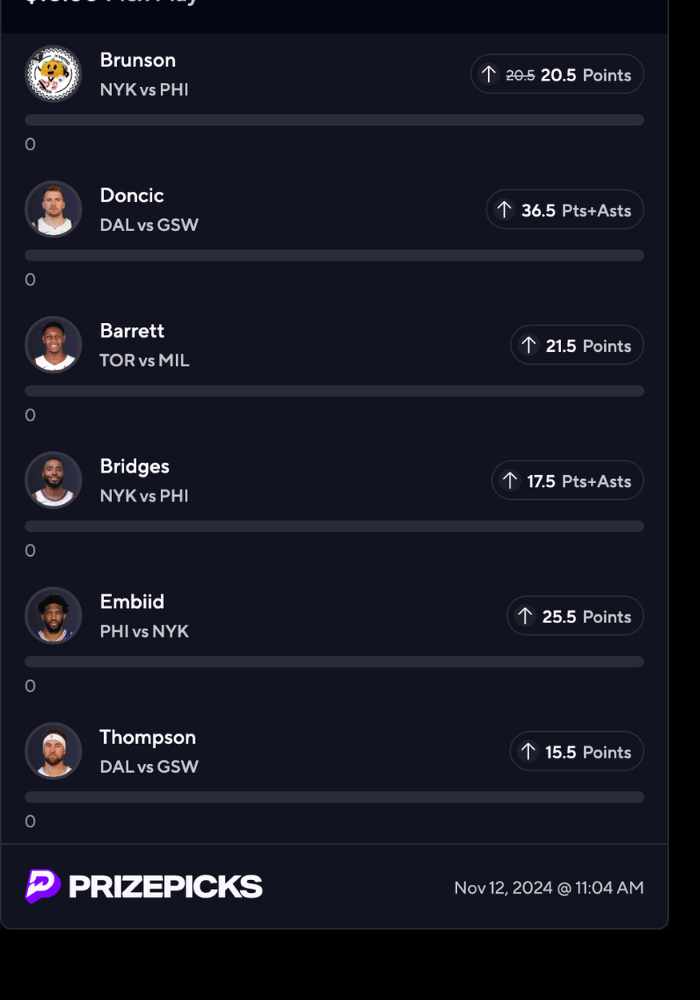Select Barrett's player photo
This screenshot has width=700, height=1000.
(53, 345)
